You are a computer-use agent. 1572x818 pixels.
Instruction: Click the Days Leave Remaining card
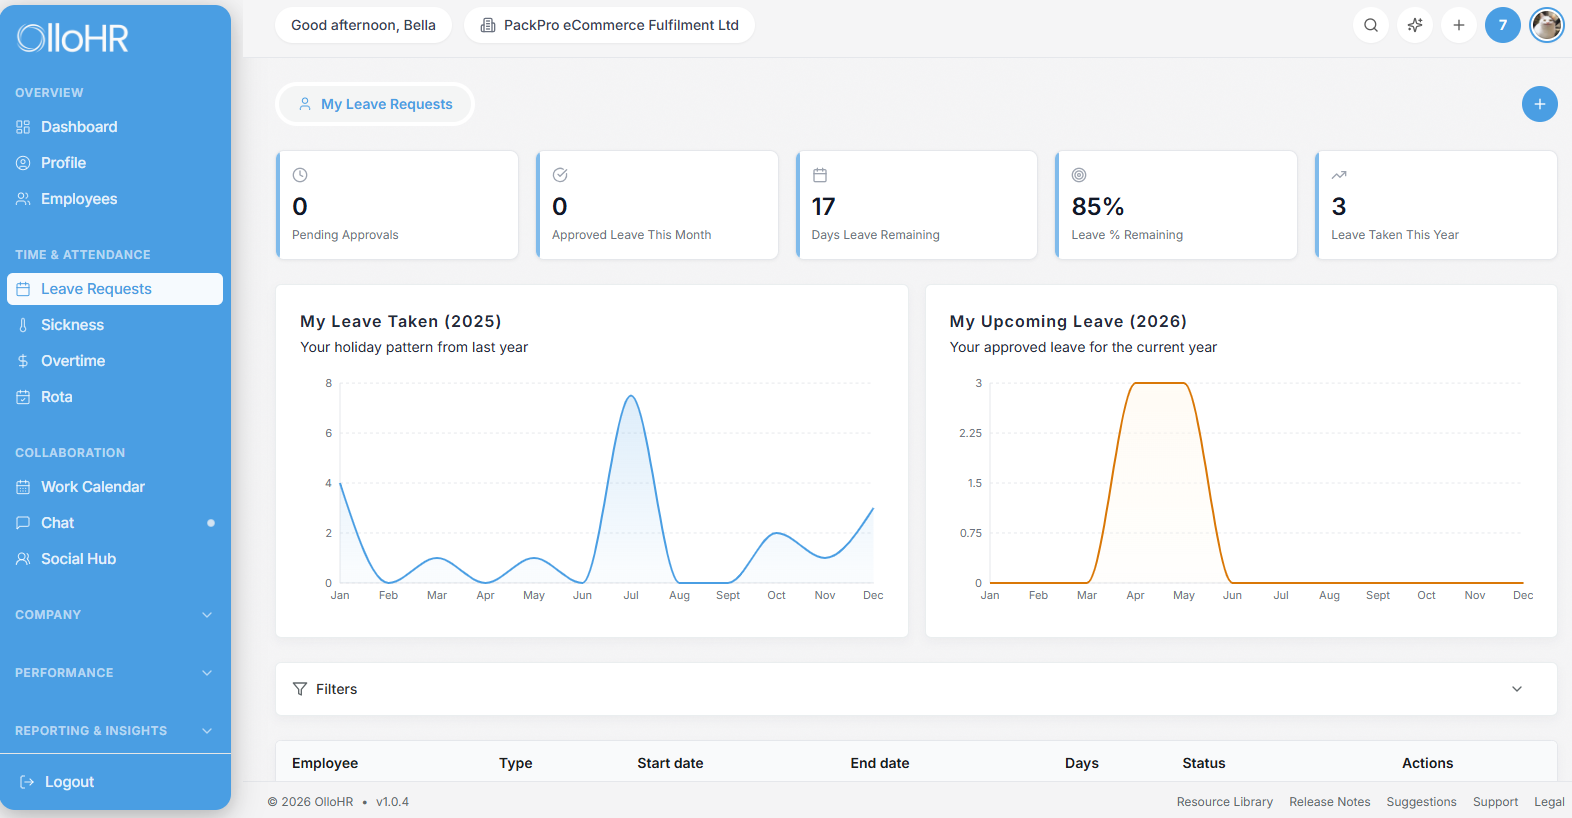pos(916,205)
